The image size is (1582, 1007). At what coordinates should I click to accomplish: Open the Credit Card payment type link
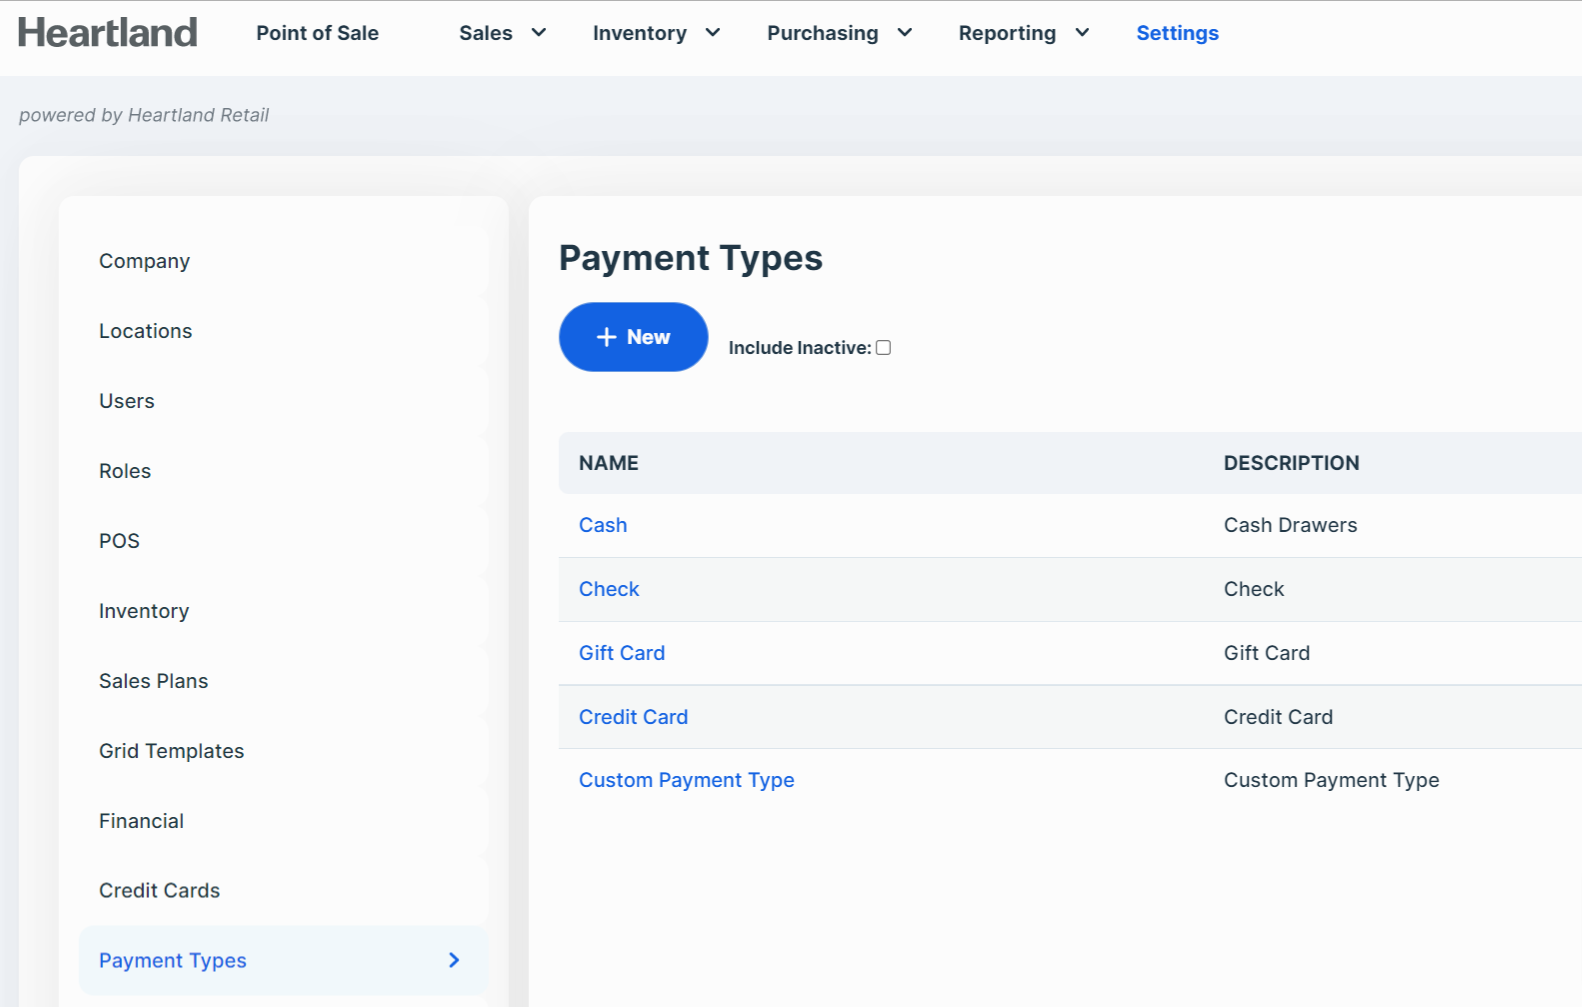[633, 717]
